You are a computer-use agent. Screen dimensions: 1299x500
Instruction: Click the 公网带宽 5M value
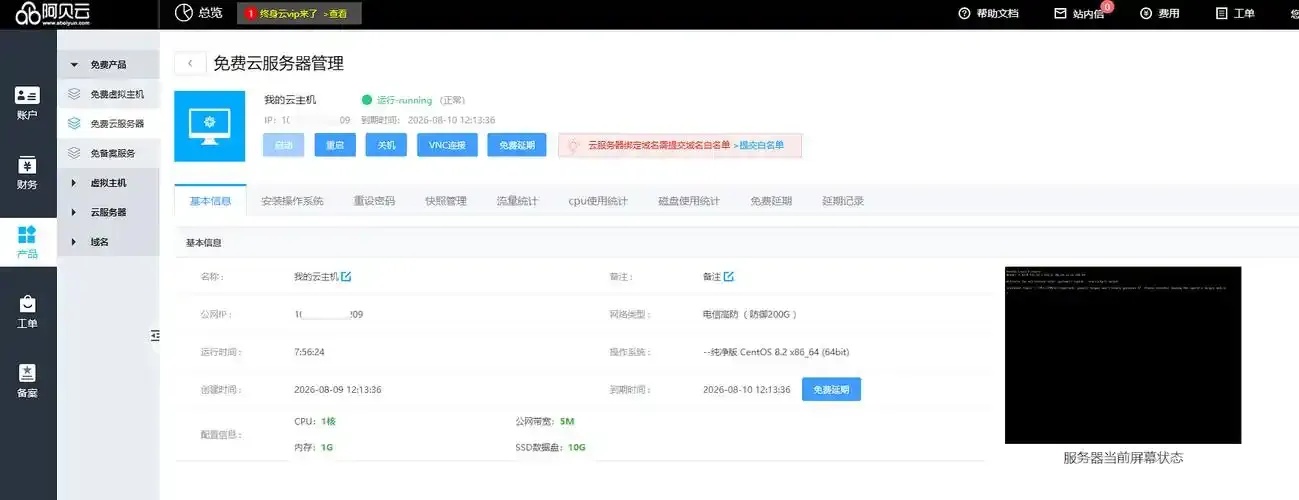point(567,422)
